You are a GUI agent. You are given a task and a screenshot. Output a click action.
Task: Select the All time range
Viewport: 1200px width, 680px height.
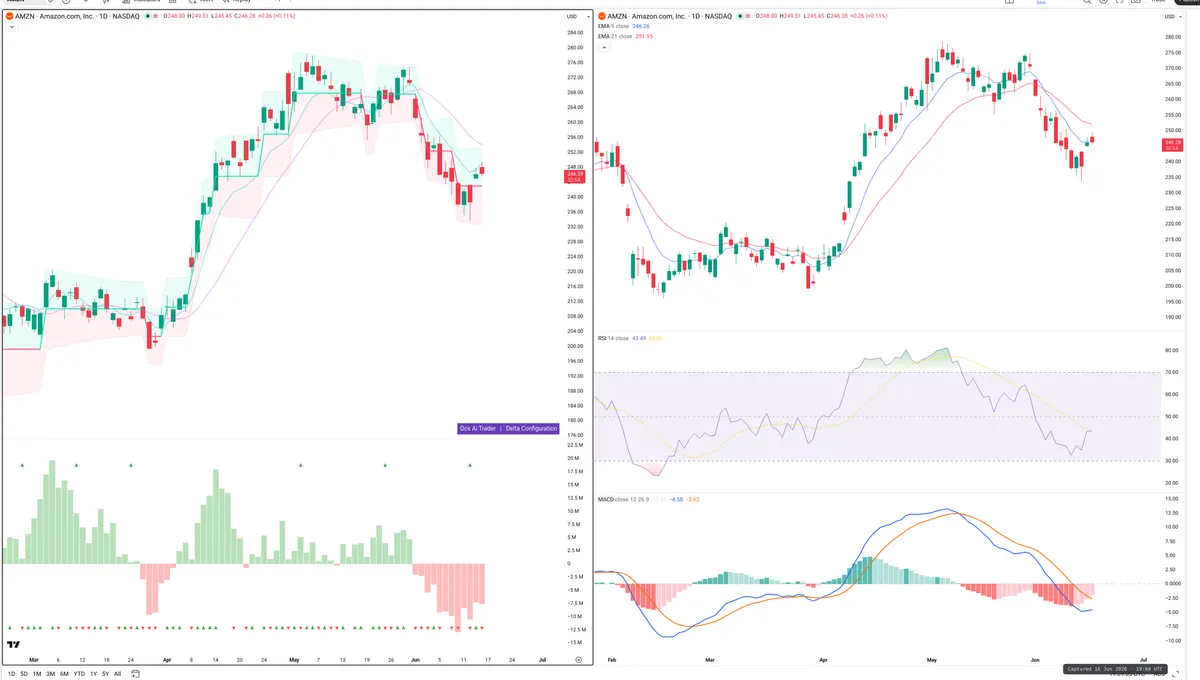pos(117,674)
